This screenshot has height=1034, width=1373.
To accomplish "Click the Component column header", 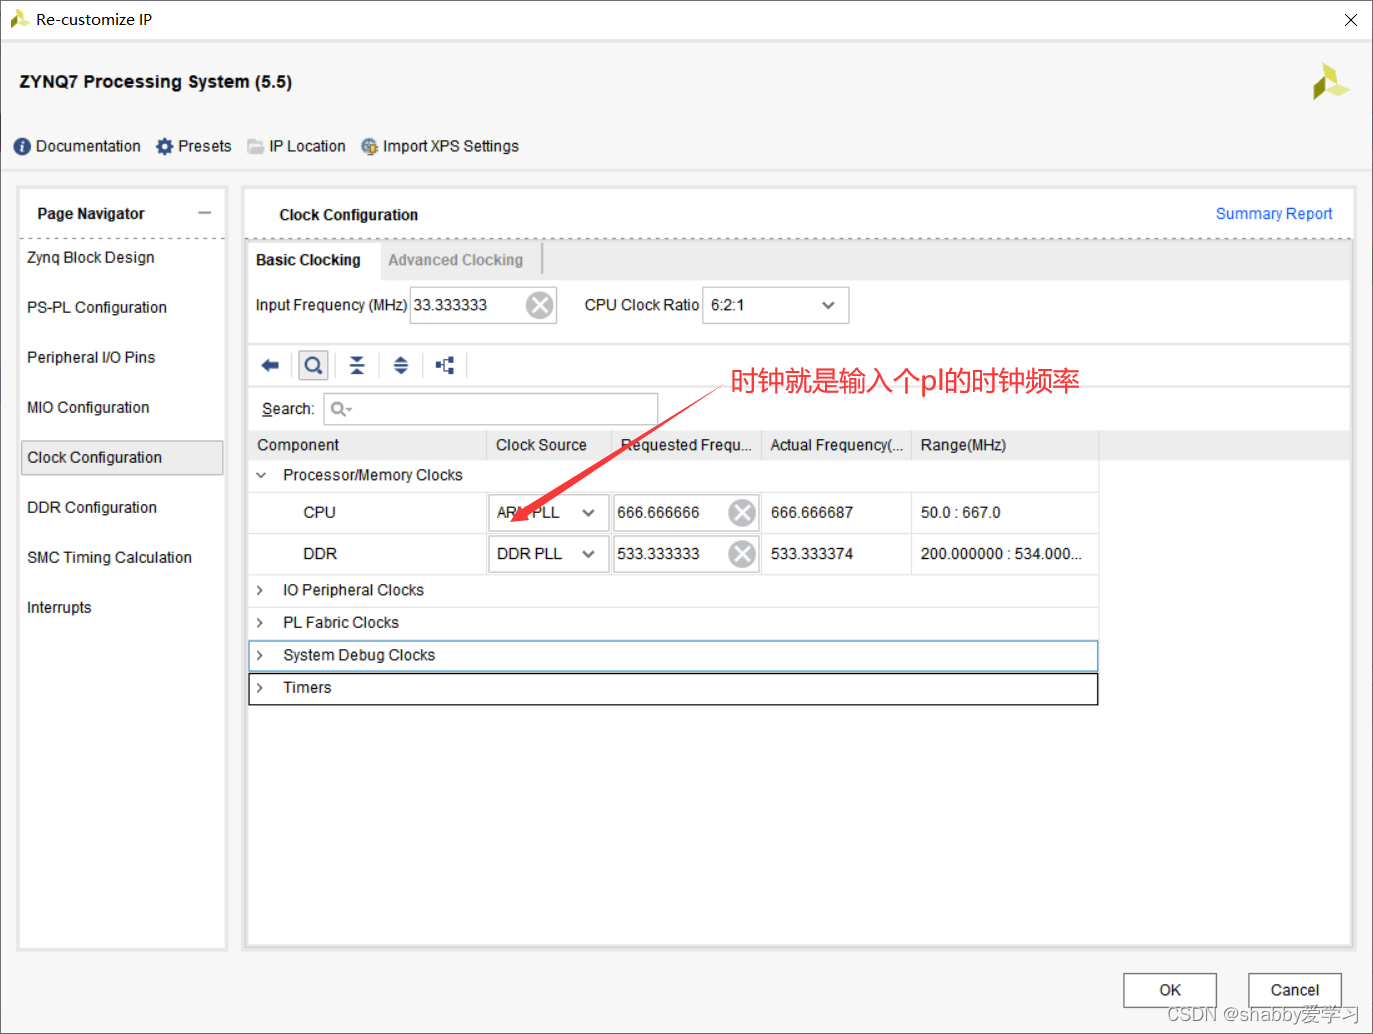I will 367,445.
